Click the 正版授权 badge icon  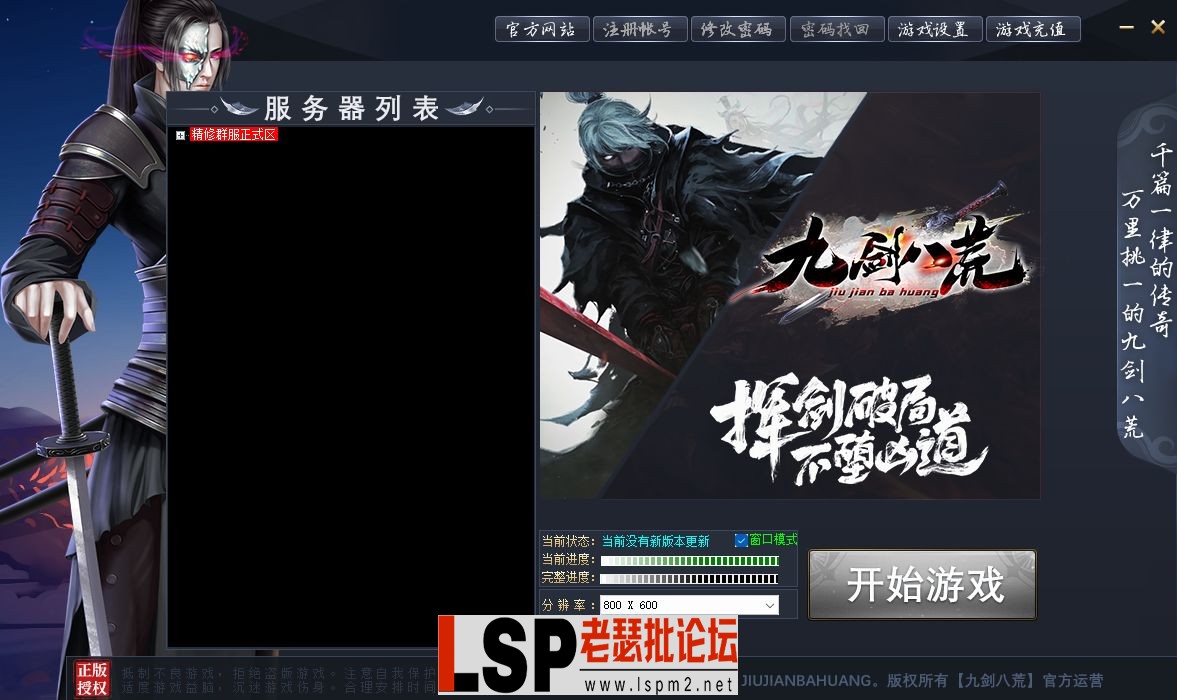tap(92, 679)
